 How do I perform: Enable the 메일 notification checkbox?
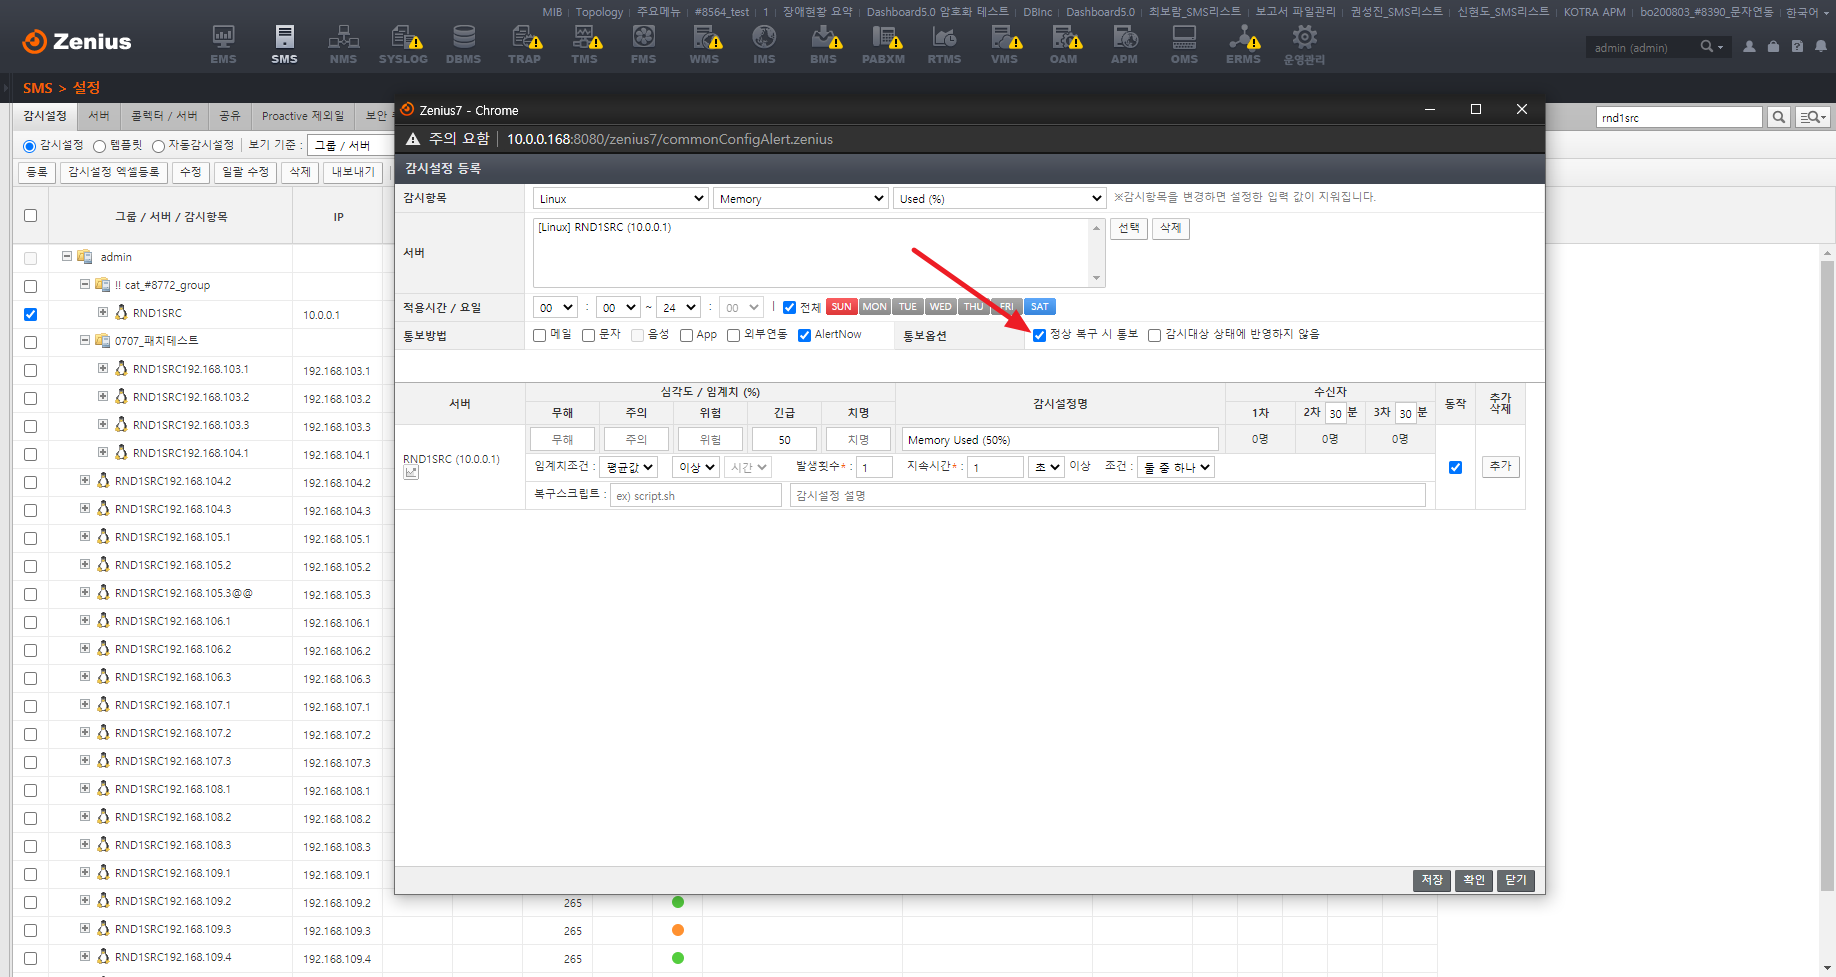(x=540, y=336)
